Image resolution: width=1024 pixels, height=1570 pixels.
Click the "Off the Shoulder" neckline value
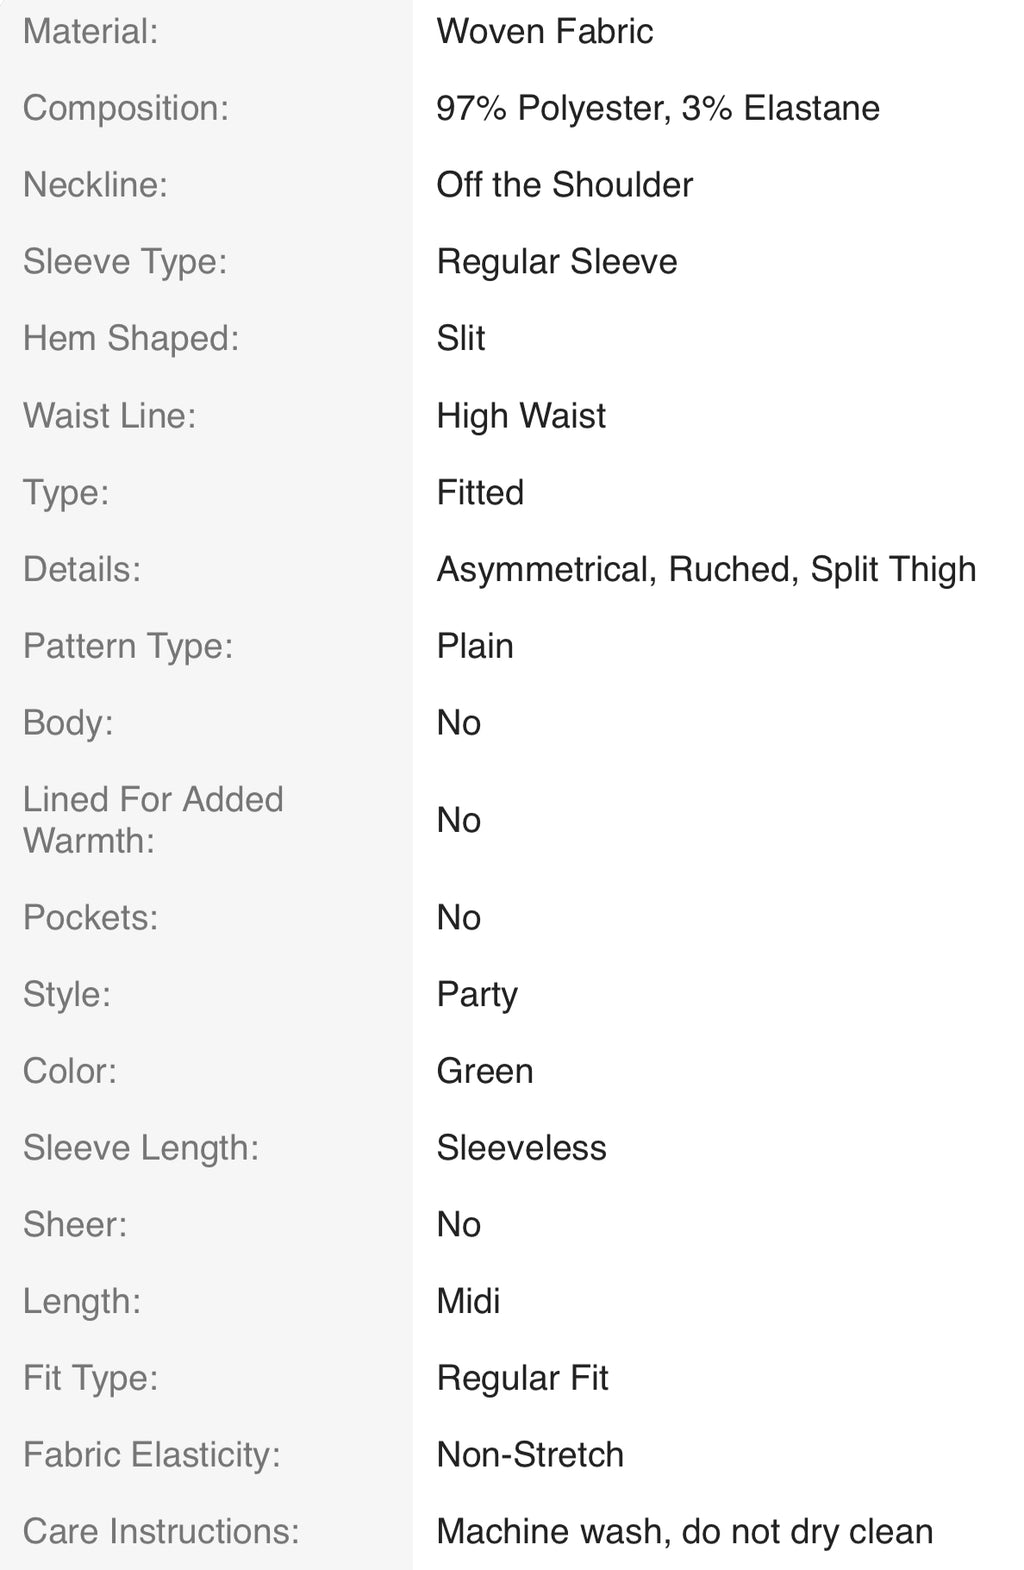tap(564, 185)
